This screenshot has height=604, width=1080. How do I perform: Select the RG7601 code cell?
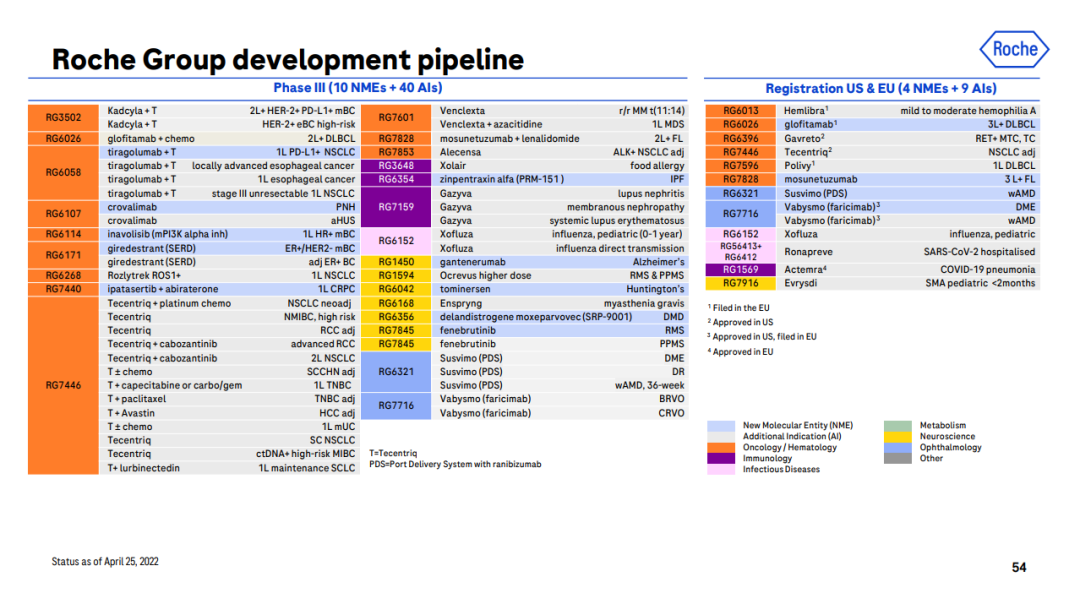[x=396, y=118]
